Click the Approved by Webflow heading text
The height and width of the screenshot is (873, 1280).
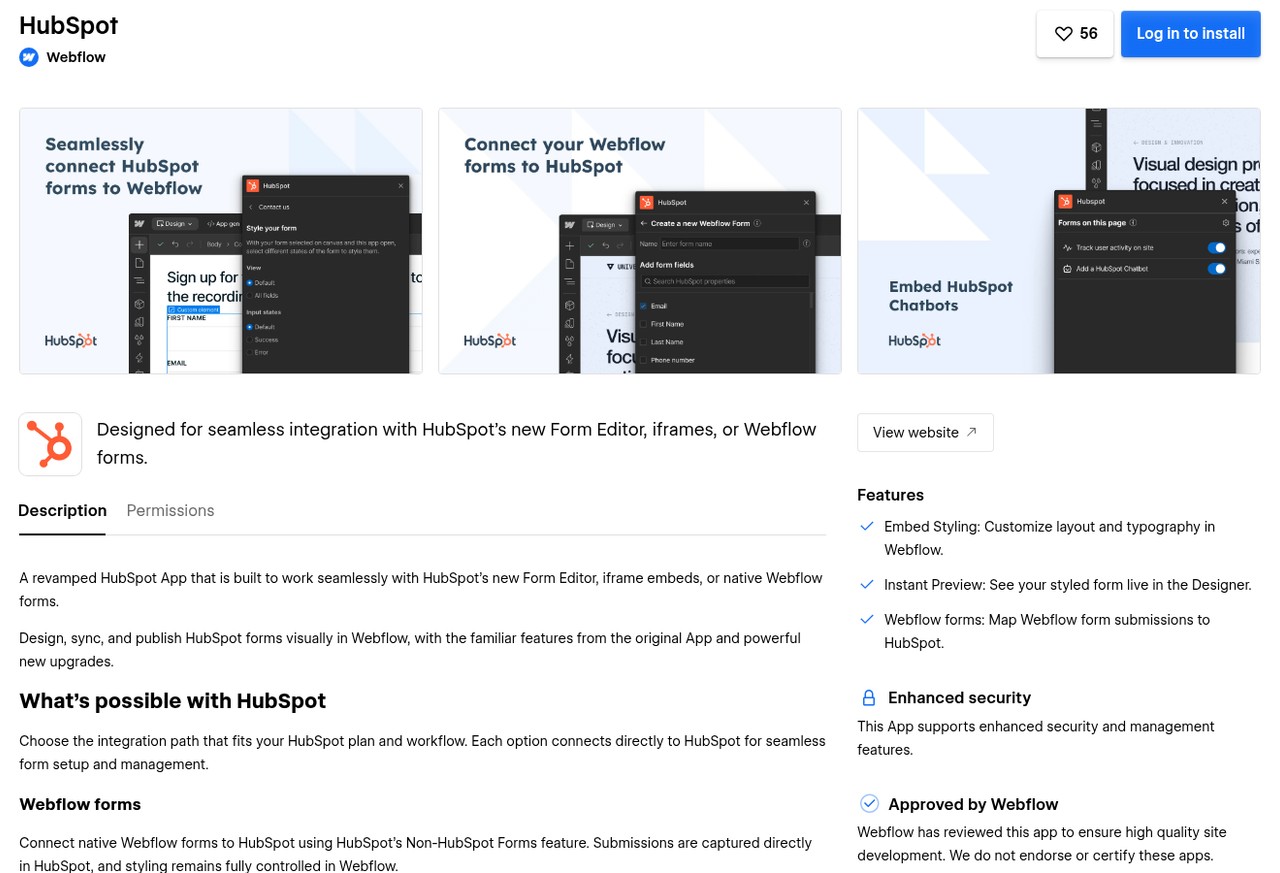click(x=973, y=804)
